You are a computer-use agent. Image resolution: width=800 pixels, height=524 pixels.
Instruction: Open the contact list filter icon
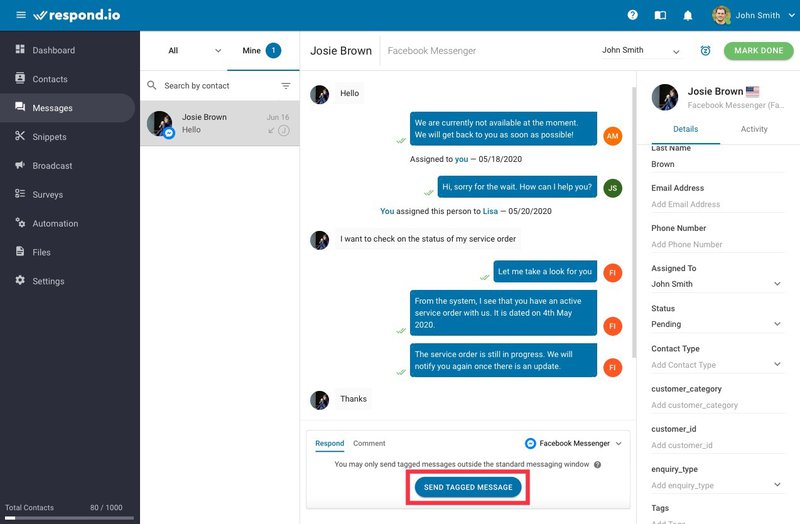click(x=286, y=86)
